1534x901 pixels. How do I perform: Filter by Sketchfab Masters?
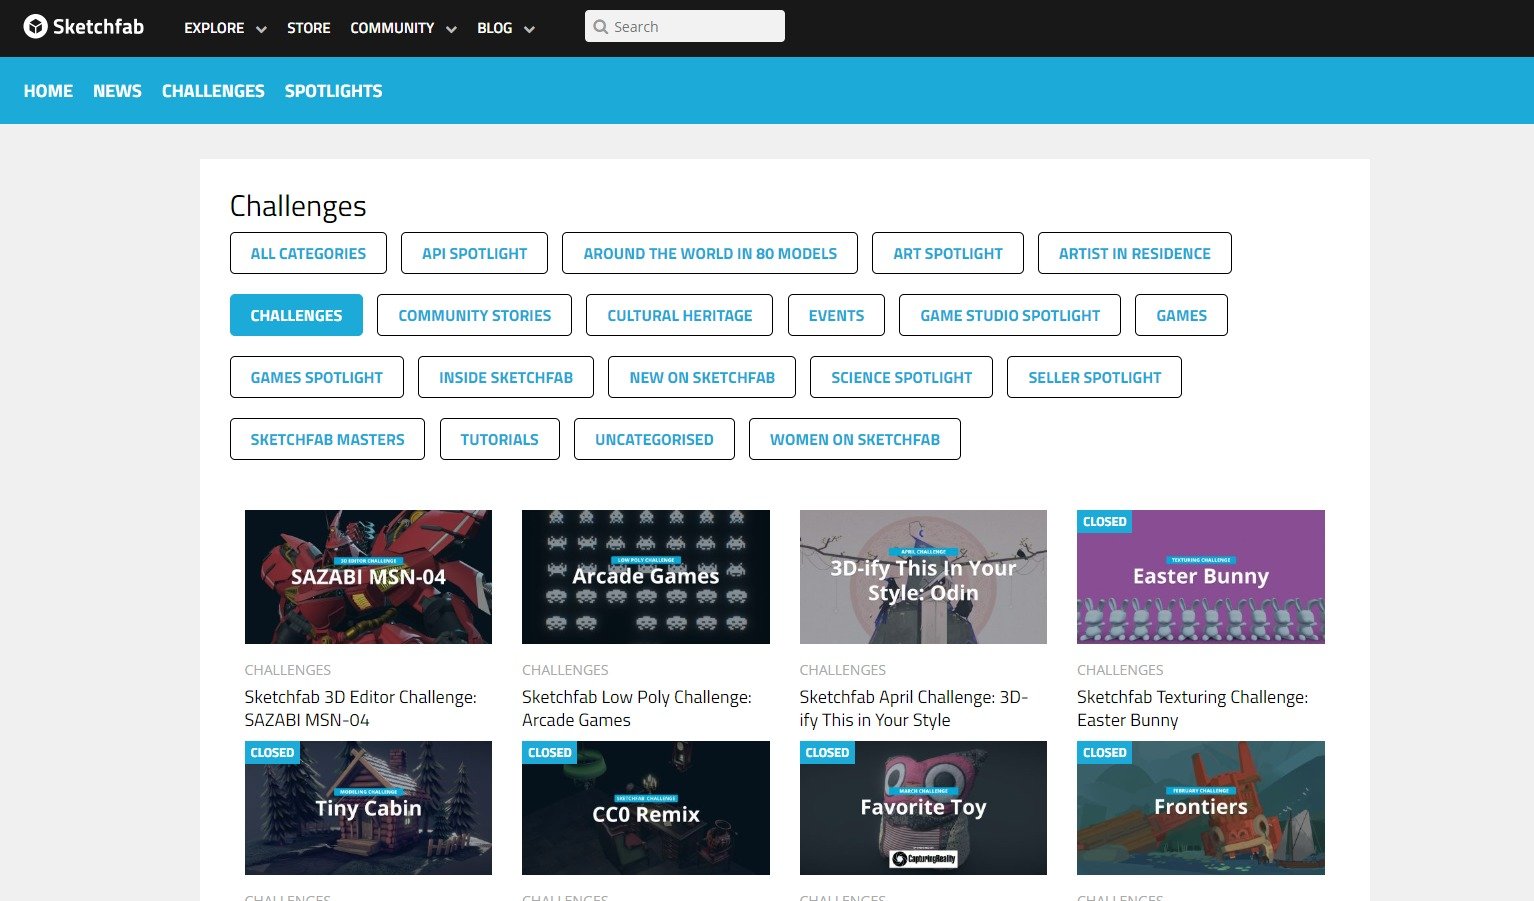(x=327, y=439)
